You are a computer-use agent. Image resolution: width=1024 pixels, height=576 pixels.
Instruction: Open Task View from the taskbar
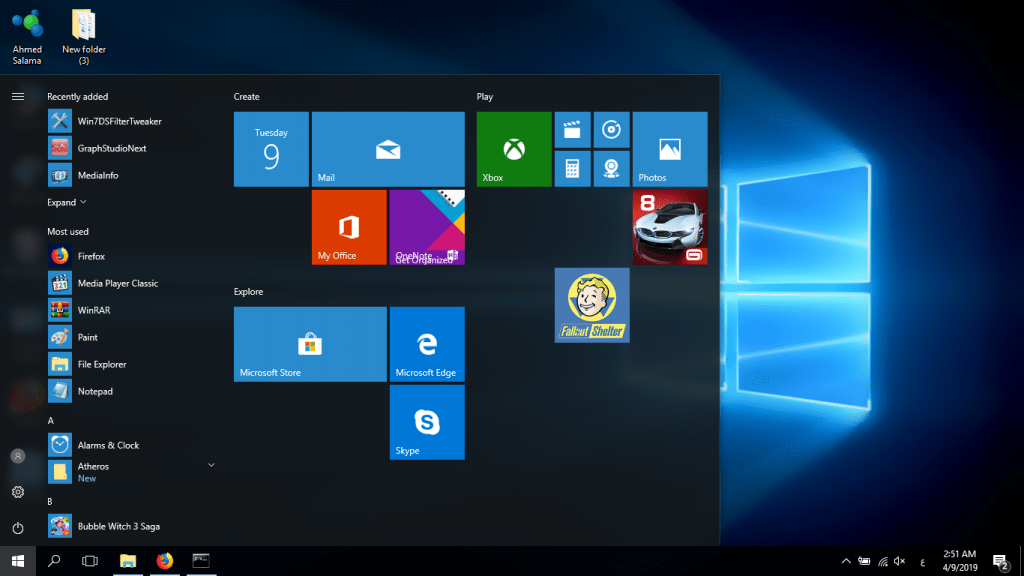(90, 561)
